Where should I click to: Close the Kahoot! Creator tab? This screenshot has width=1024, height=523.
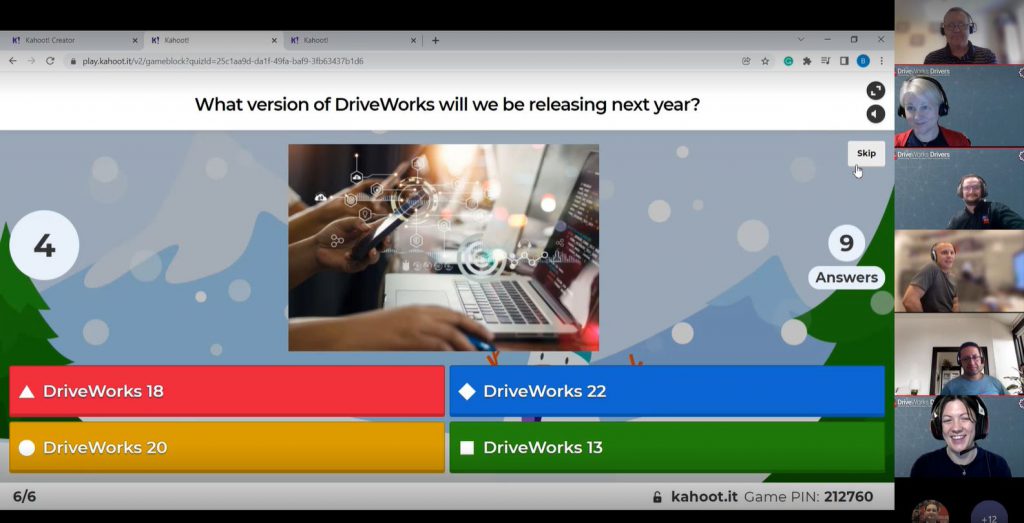coord(135,40)
